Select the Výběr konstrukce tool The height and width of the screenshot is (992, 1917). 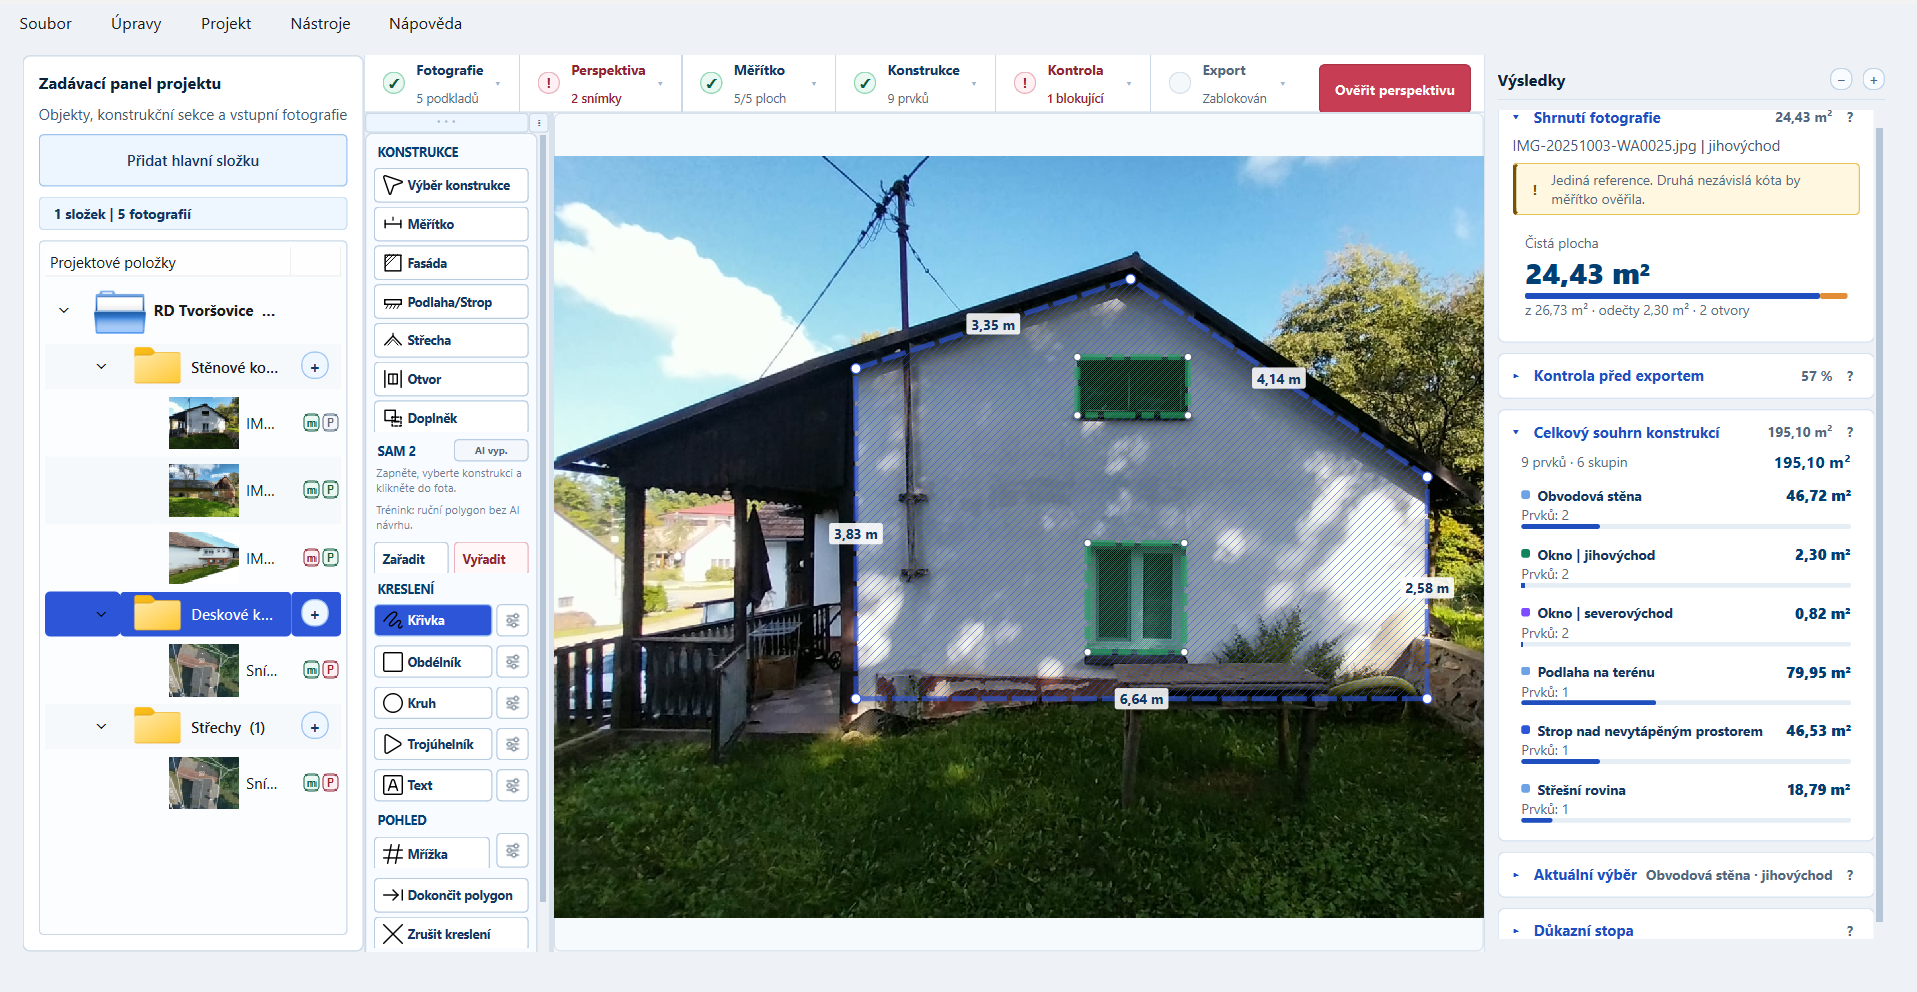coord(451,185)
